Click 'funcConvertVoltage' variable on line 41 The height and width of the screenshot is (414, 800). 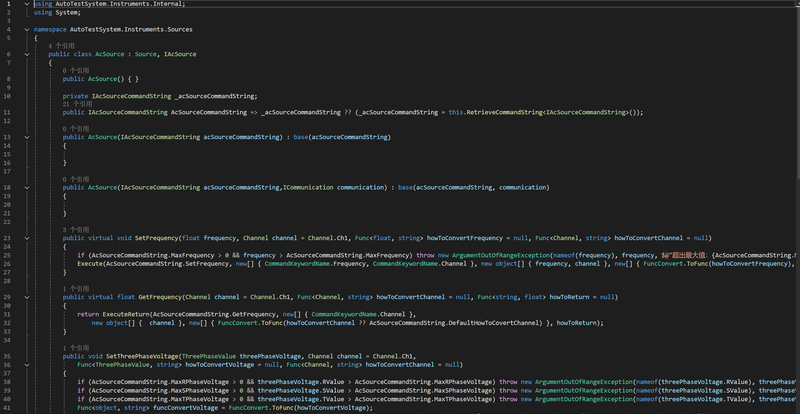coord(185,407)
